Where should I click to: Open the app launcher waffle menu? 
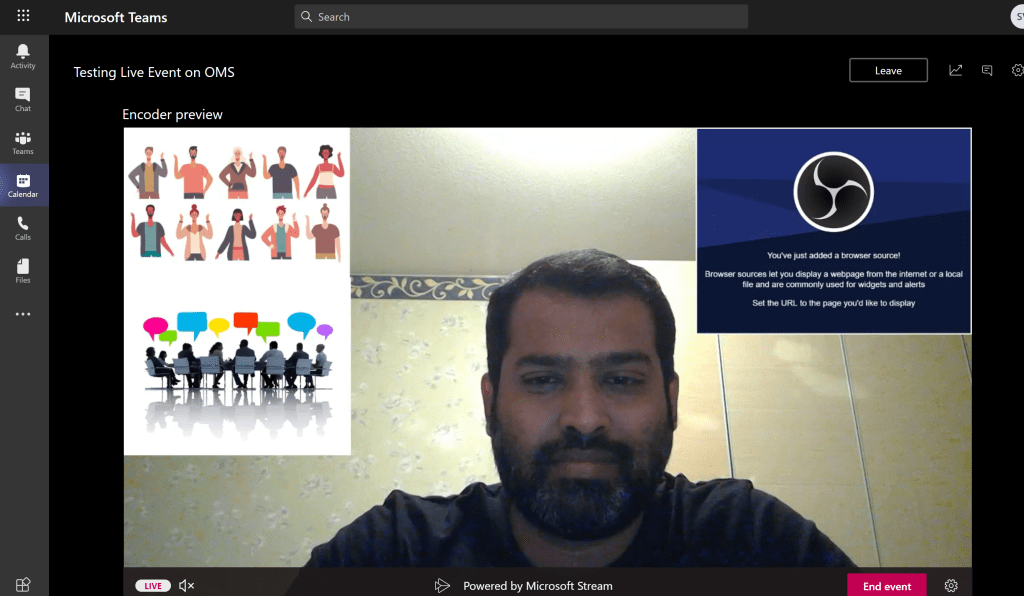[x=23, y=17]
